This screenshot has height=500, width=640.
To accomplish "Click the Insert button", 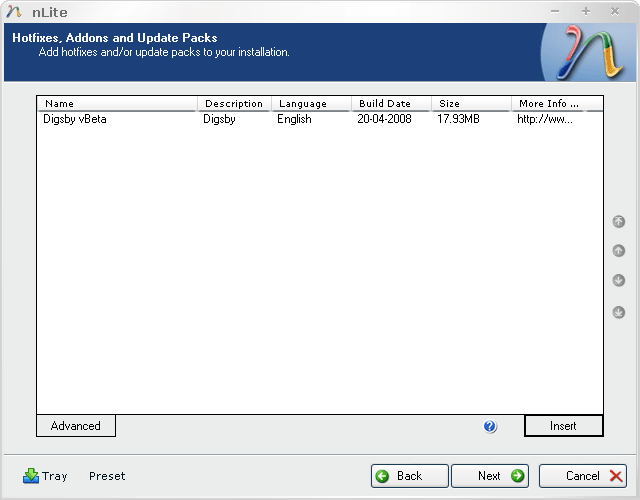I will (563, 426).
